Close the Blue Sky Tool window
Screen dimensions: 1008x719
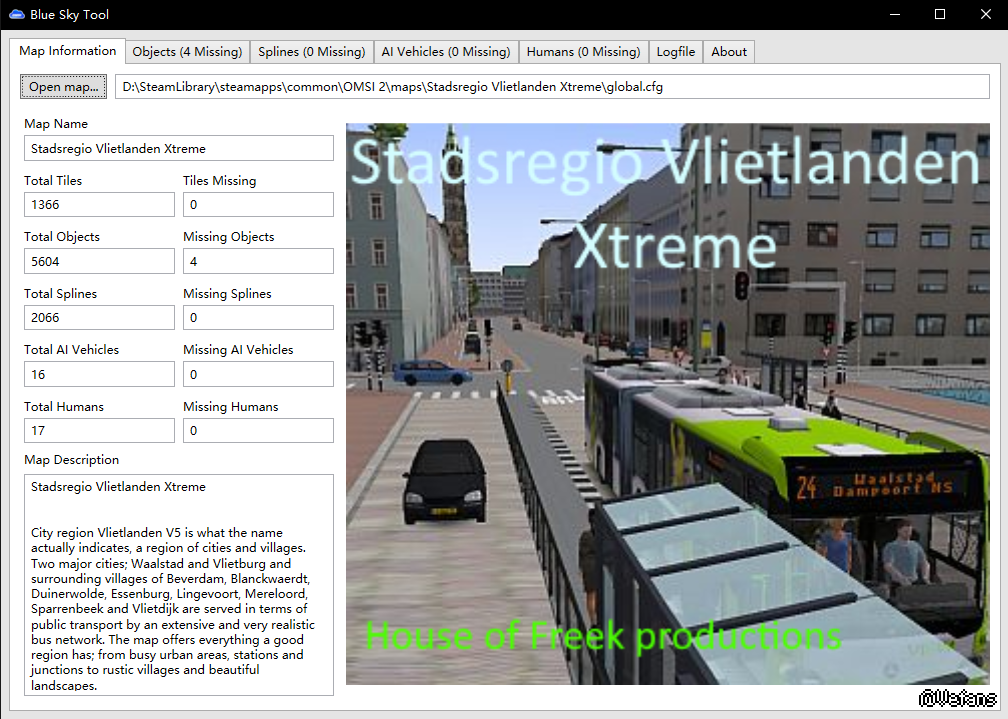(986, 14)
